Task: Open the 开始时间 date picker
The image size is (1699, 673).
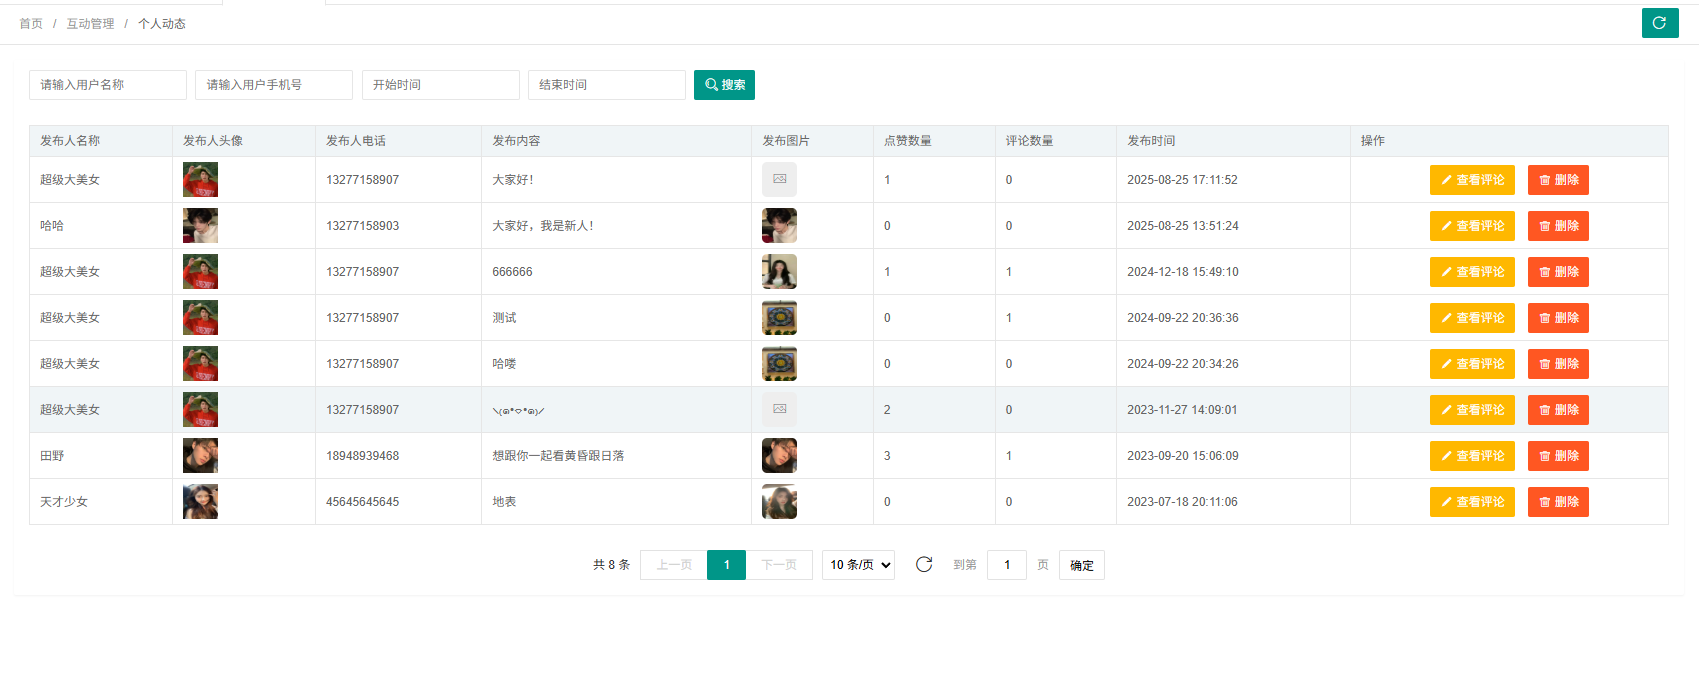Action: pyautogui.click(x=440, y=85)
